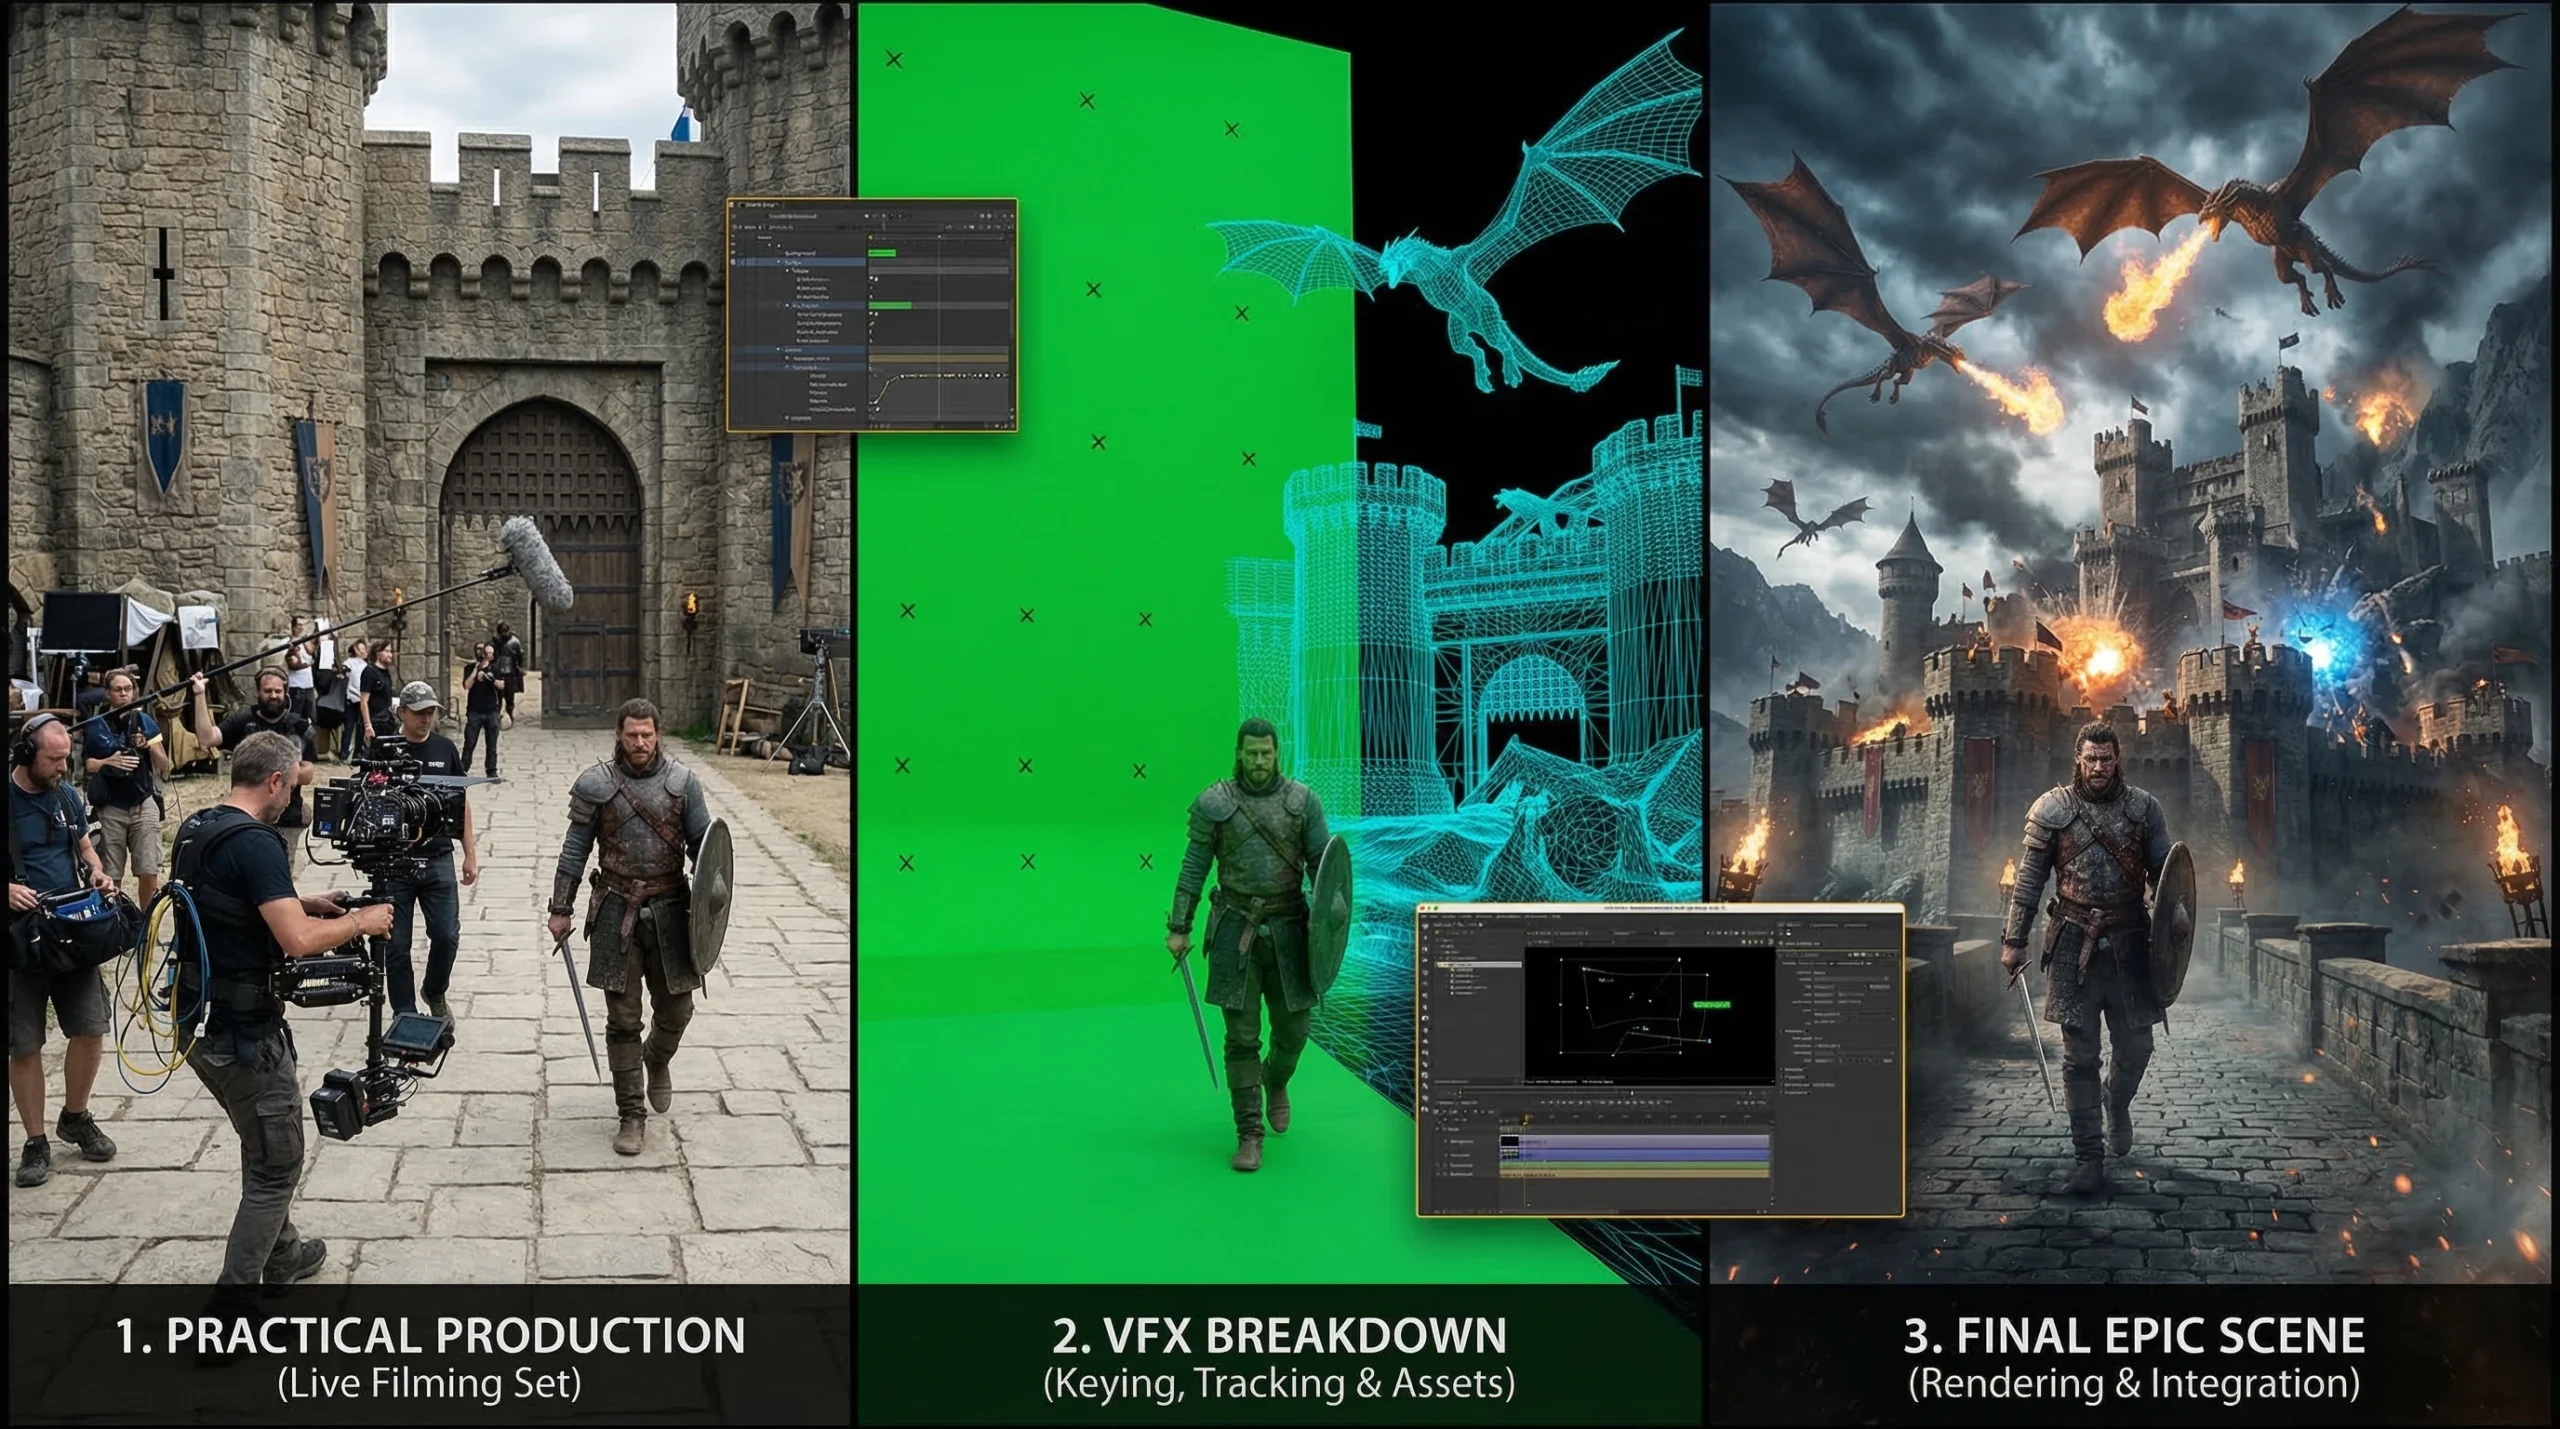The height and width of the screenshot is (1429, 2560).
Task: Select the keyframe diamond on the curve graph
Action: 902,375
